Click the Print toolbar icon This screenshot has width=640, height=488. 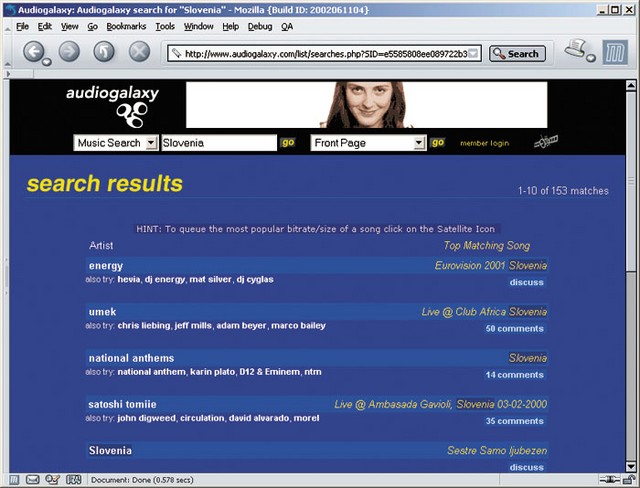pyautogui.click(x=575, y=49)
